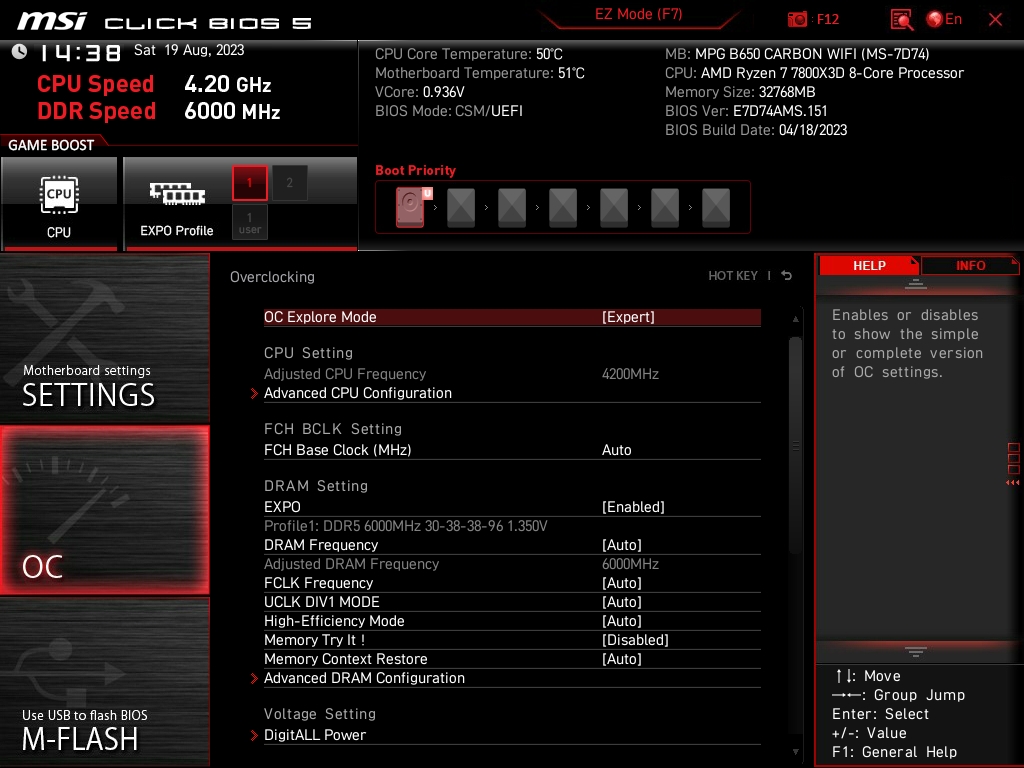This screenshot has width=1024, height=768.
Task: Click the help panel bottom collapse handle
Action: tap(916, 651)
